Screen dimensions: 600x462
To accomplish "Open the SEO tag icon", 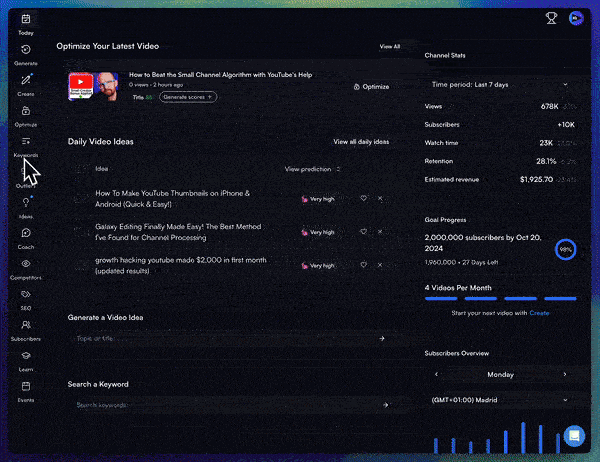I will coord(25,295).
